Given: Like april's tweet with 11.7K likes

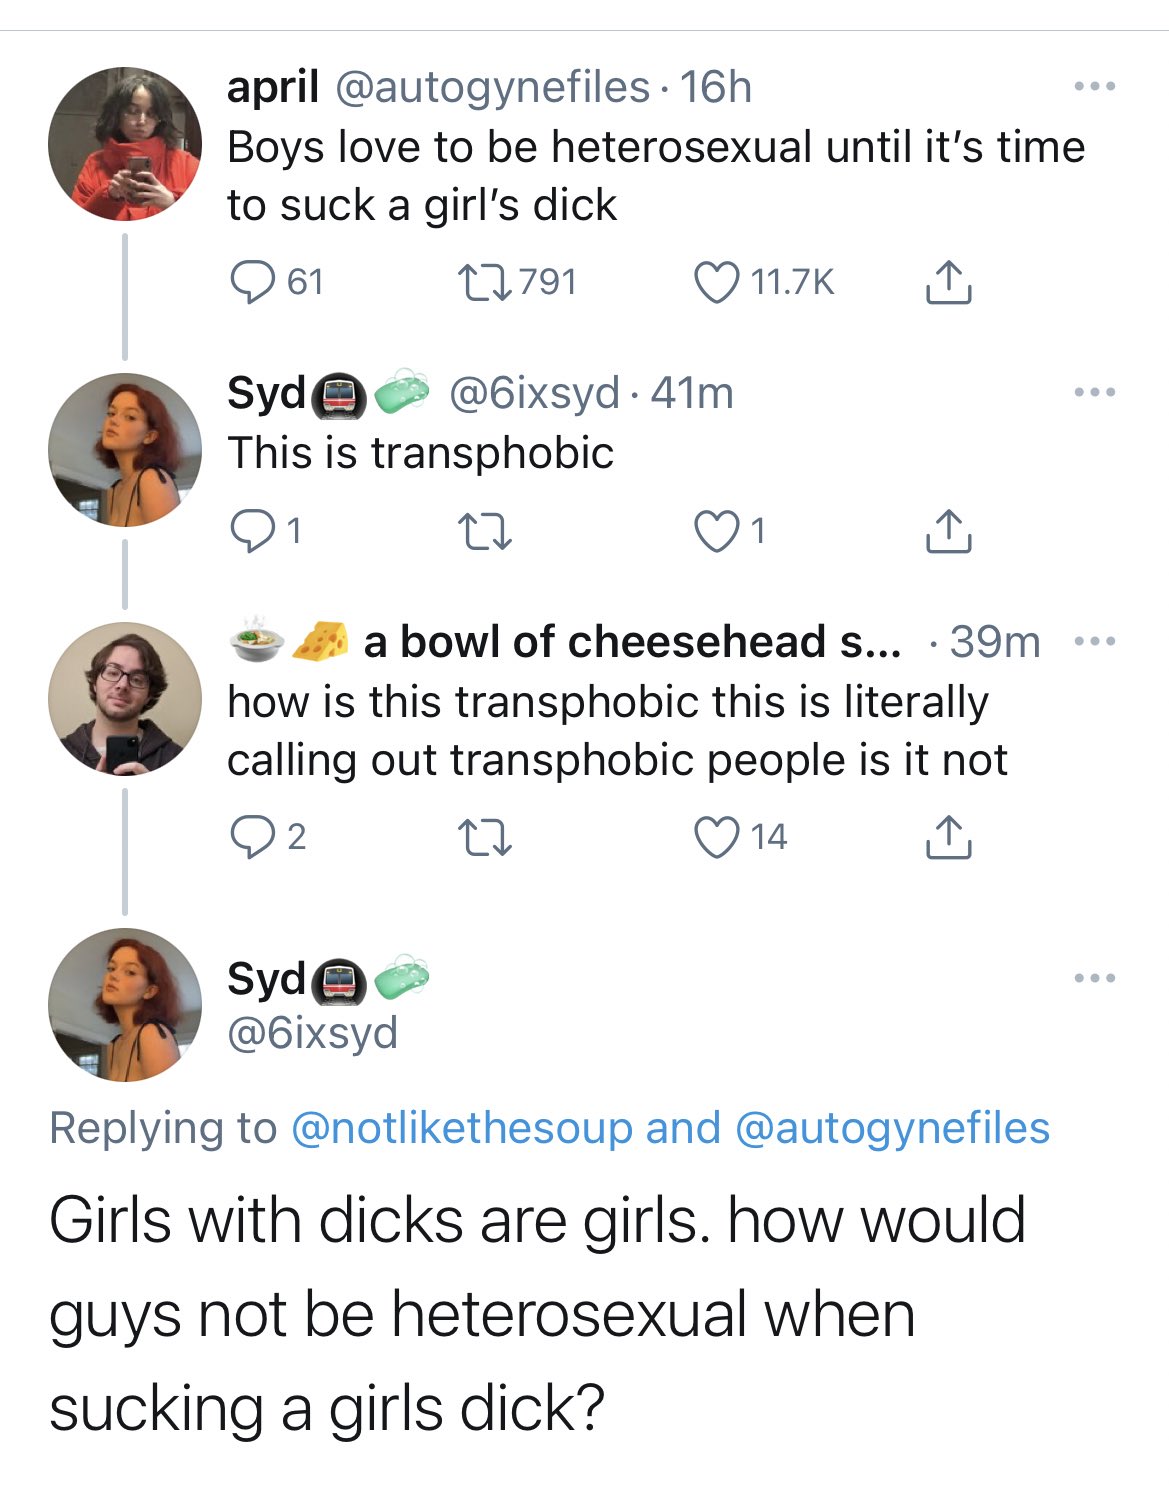Looking at the screenshot, I should (x=716, y=281).
